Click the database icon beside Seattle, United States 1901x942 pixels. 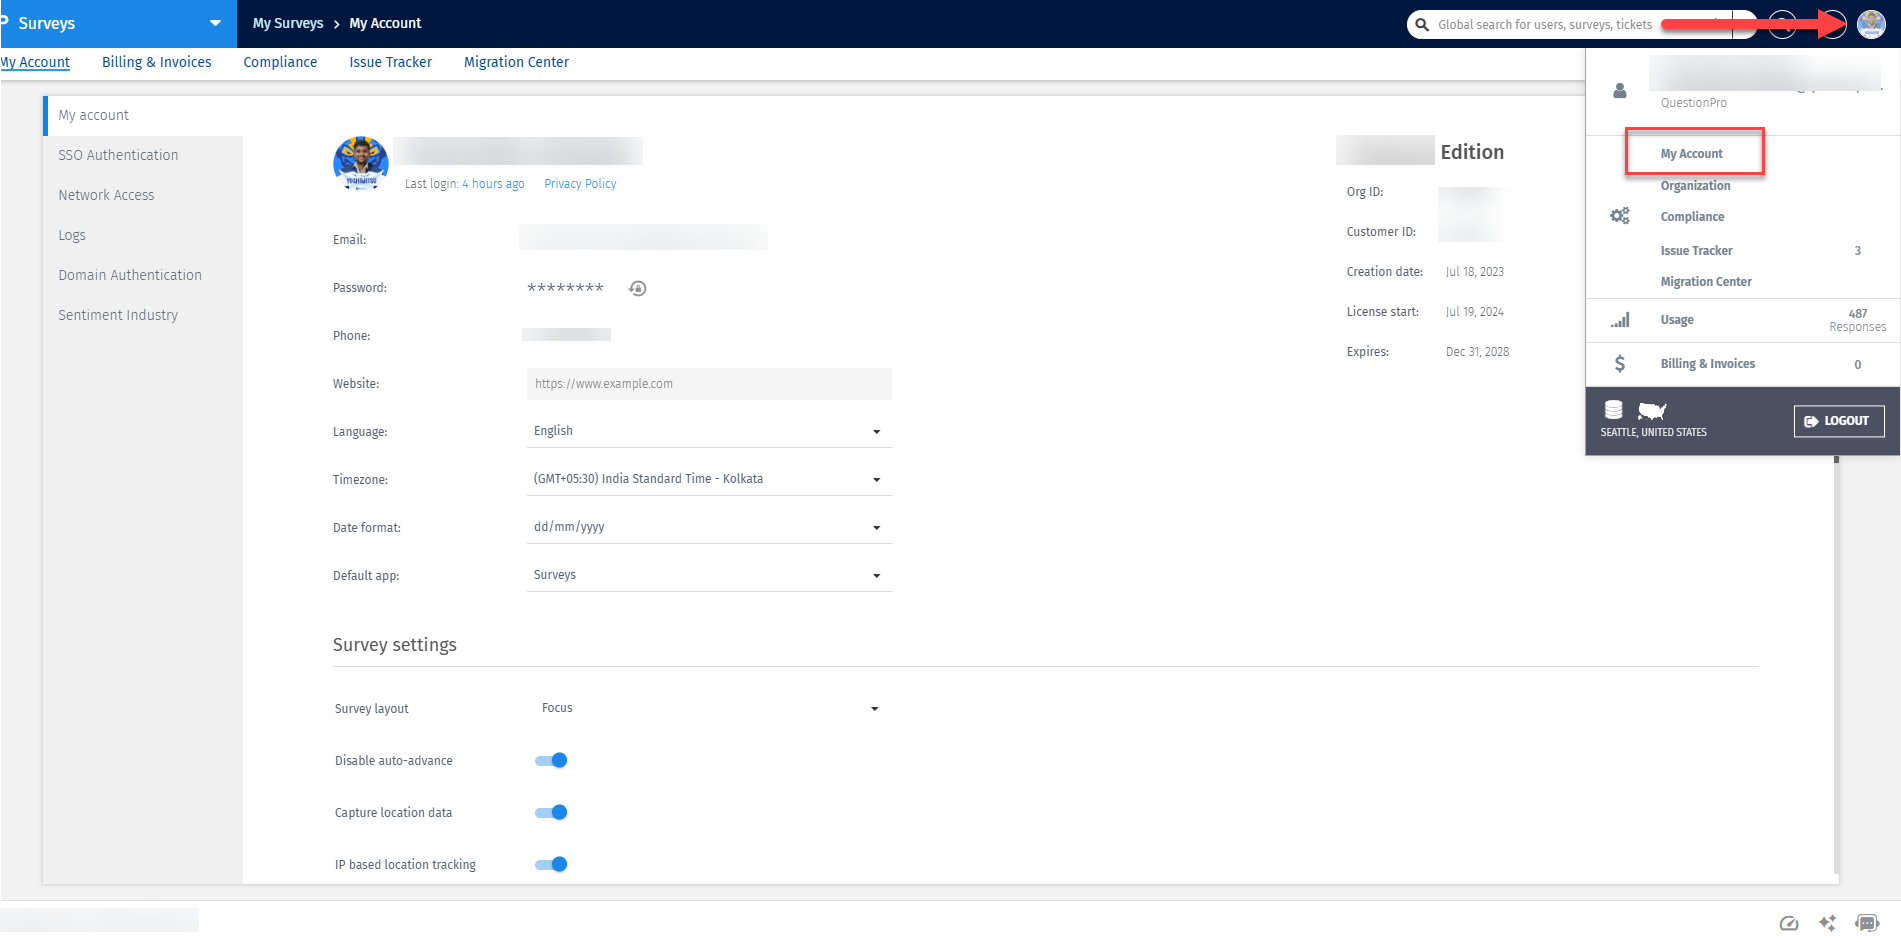click(x=1614, y=409)
